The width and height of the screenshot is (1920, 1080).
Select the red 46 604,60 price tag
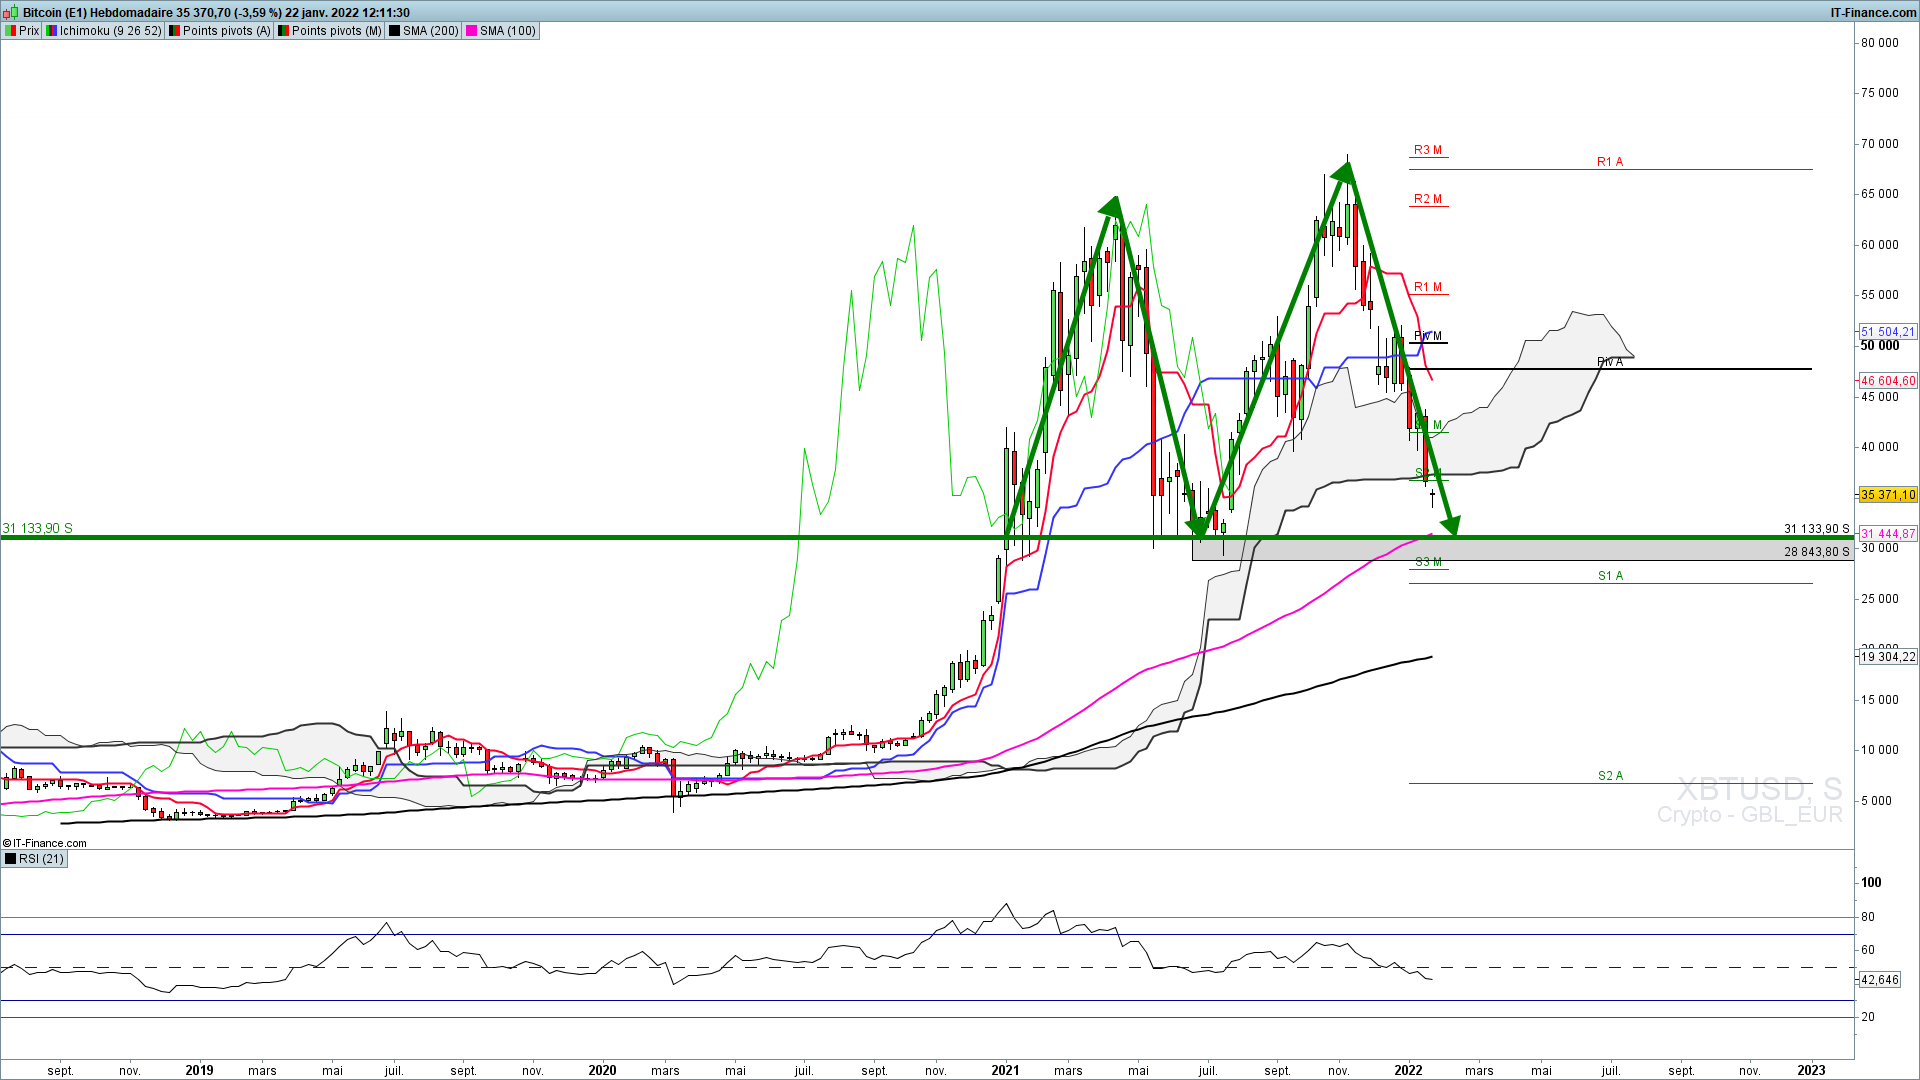coord(1888,381)
